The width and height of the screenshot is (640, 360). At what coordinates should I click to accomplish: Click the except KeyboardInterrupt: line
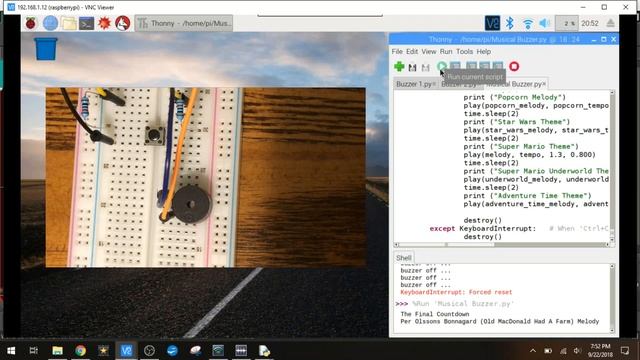point(482,228)
